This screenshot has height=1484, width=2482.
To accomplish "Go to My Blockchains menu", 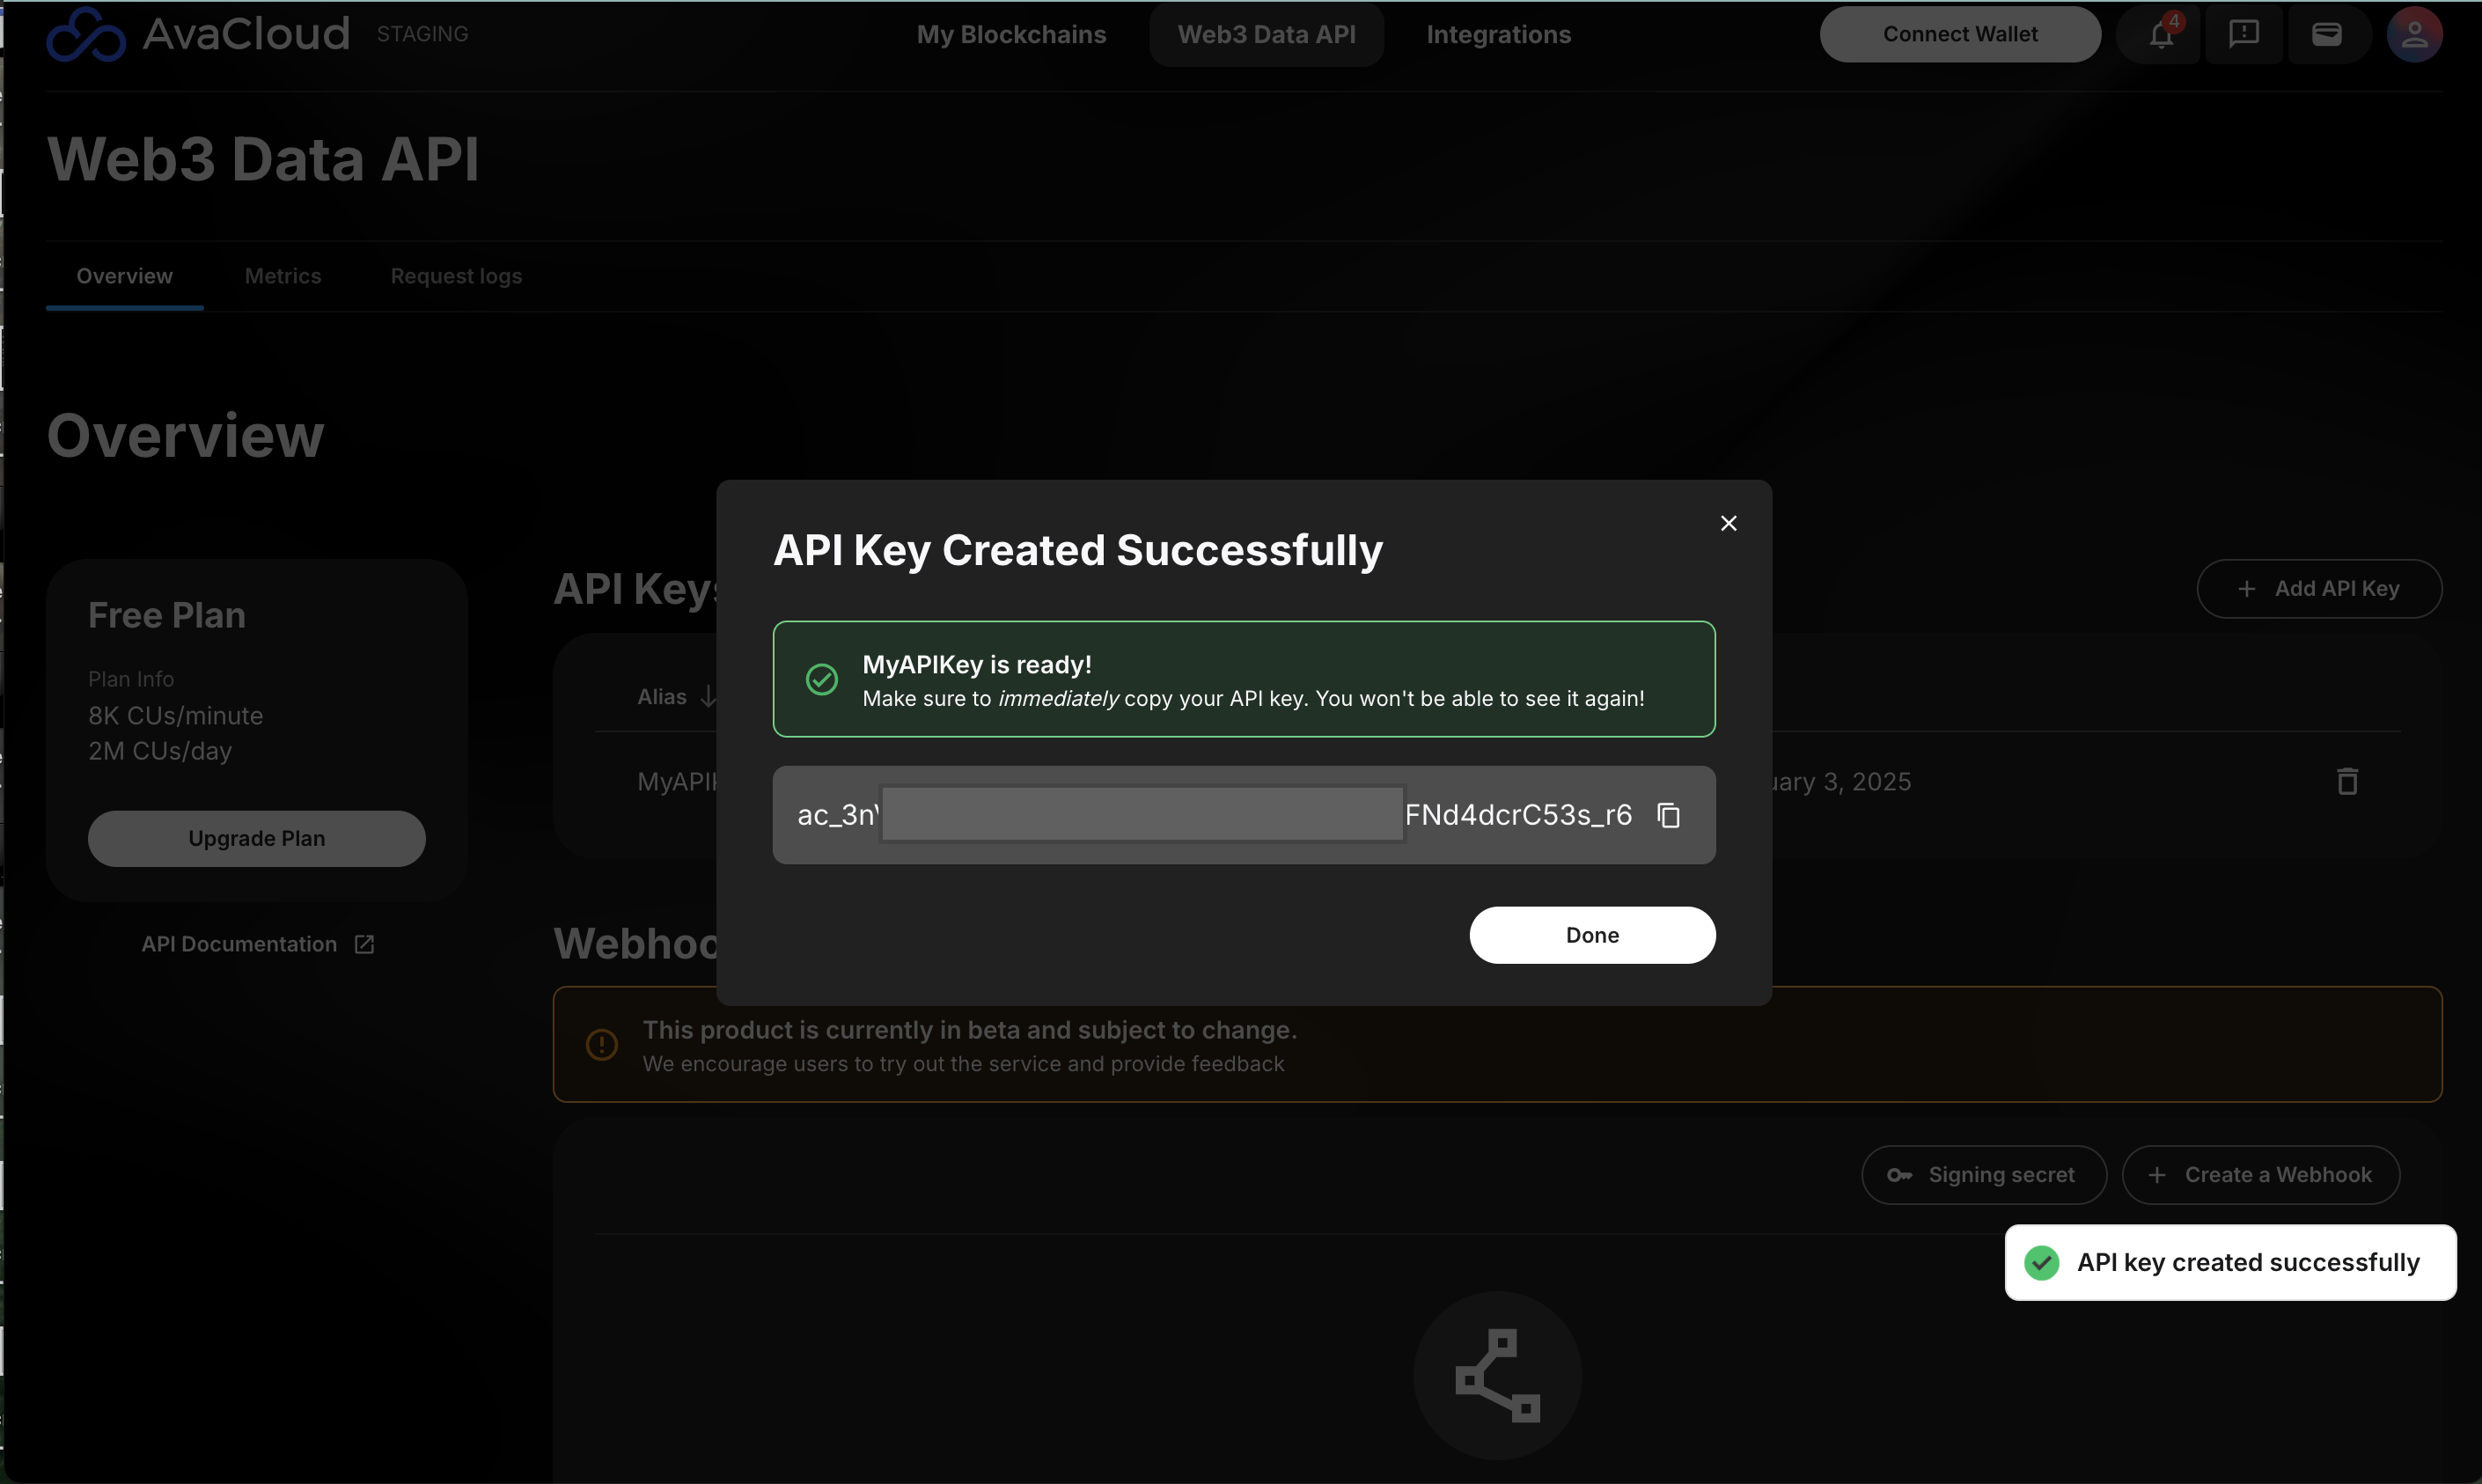I will (x=1011, y=34).
